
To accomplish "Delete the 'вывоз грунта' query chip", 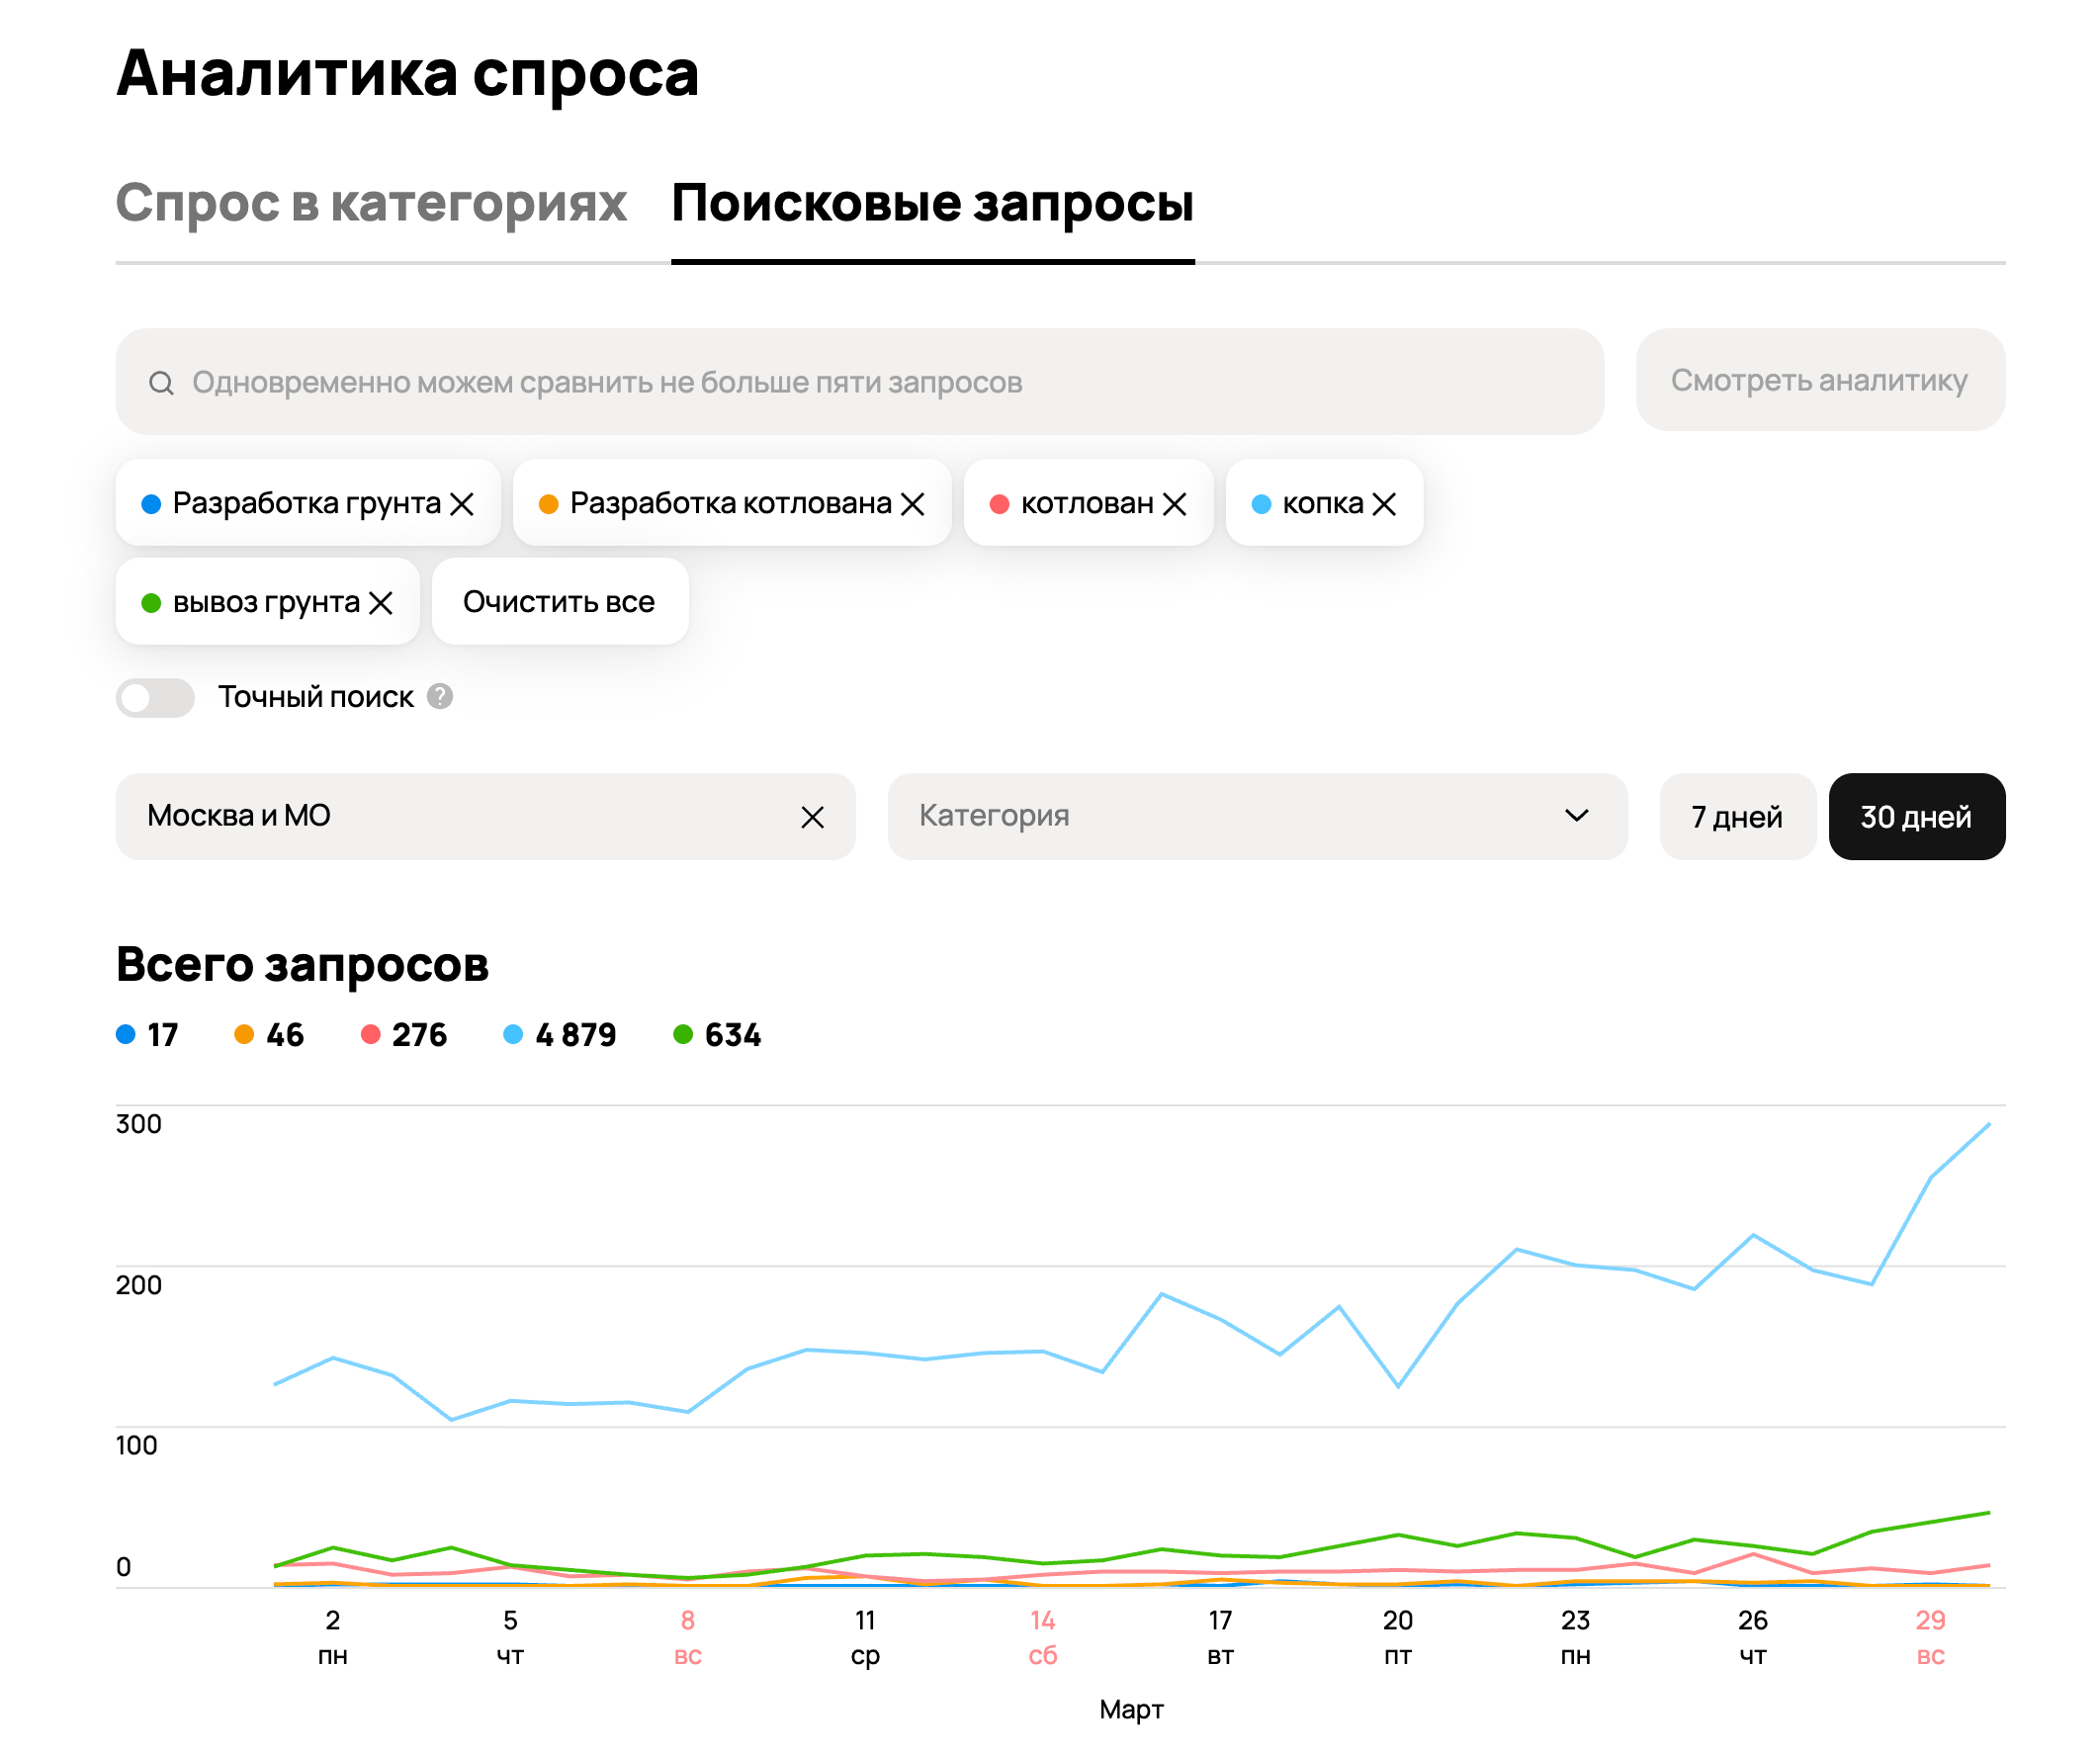I will (381, 603).
